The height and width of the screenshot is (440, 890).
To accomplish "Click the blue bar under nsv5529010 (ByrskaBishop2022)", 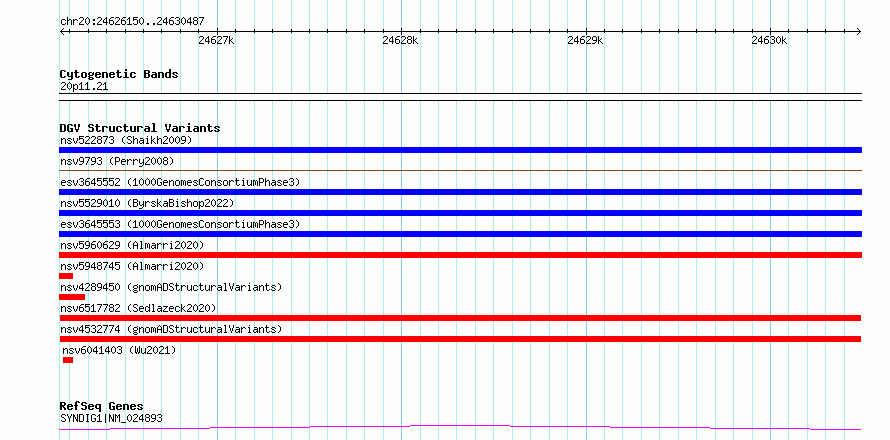I will pos(460,213).
